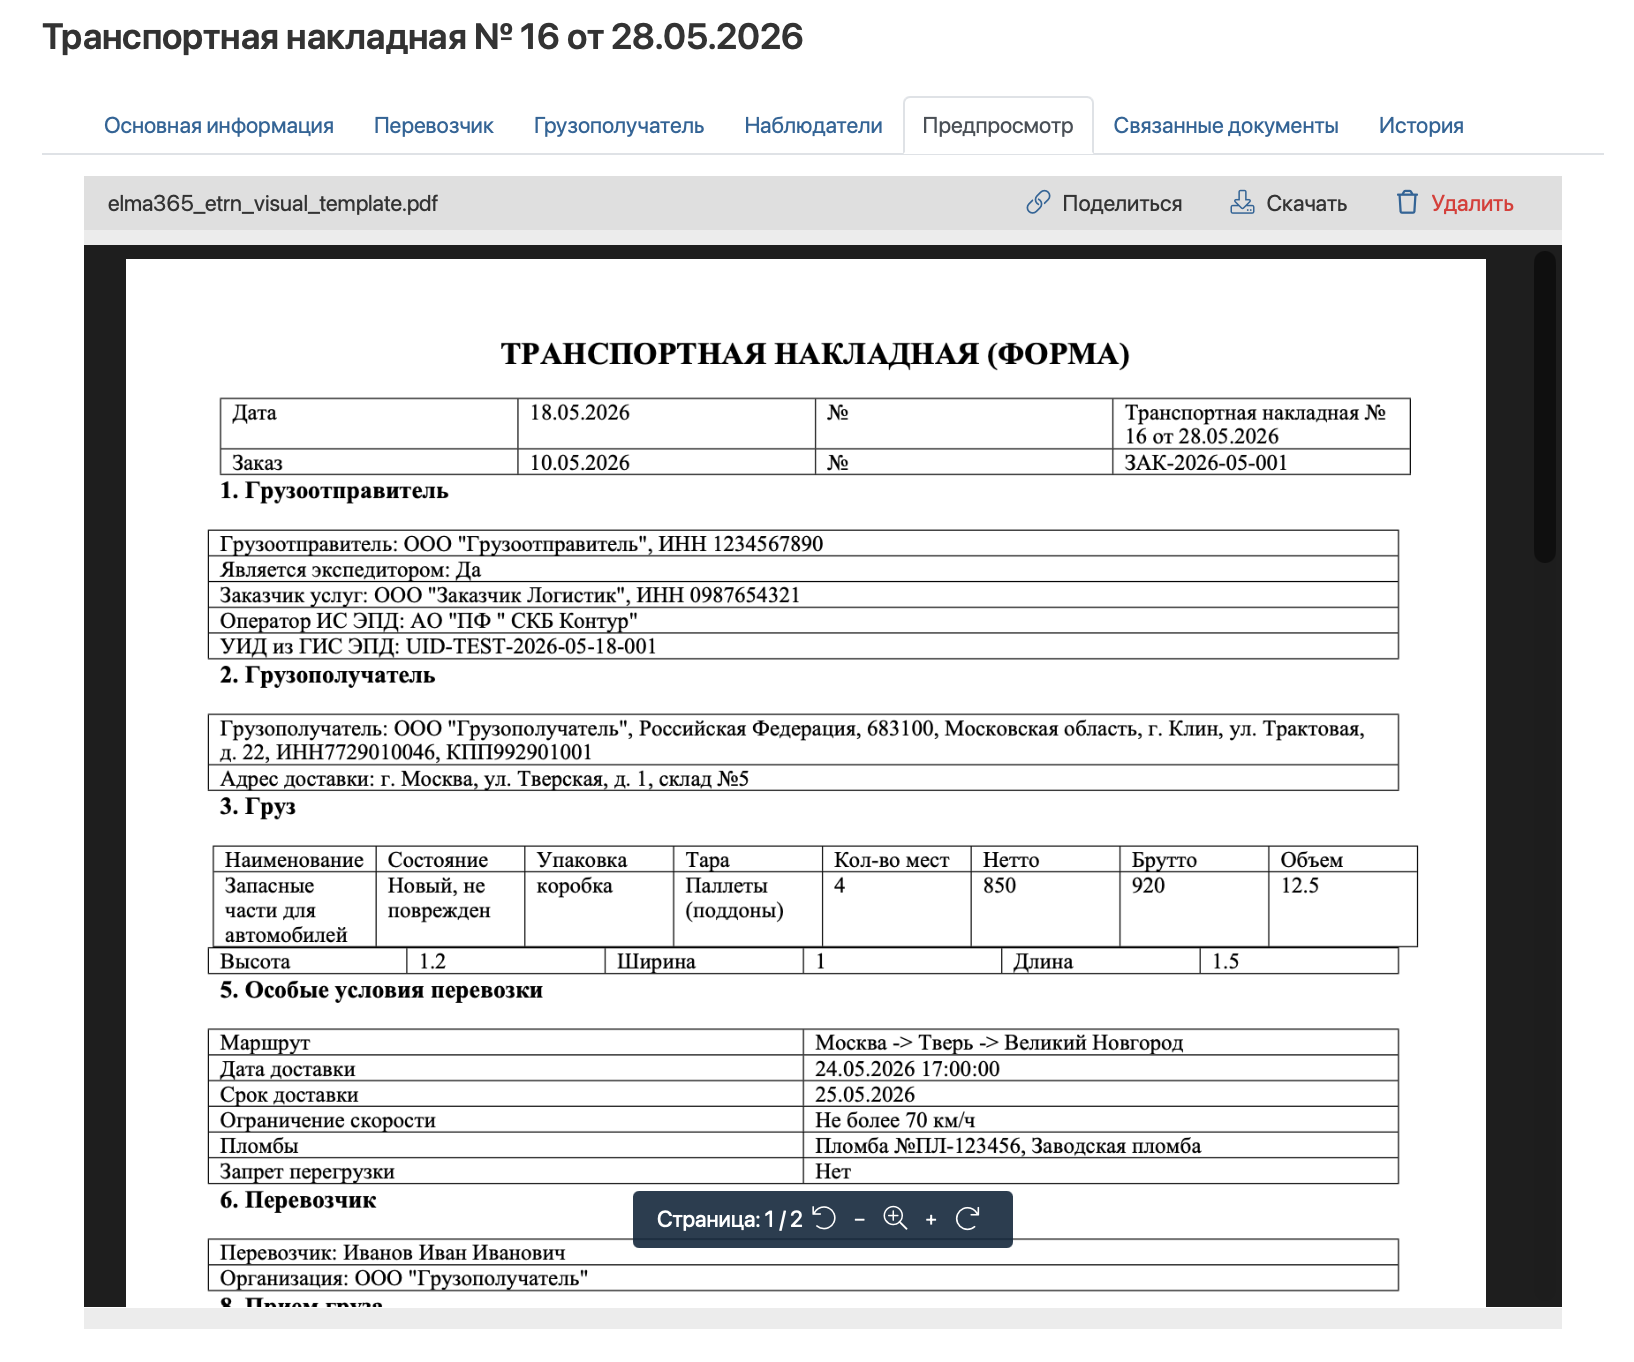The width and height of the screenshot is (1634, 1362).
Task: Go to the Грузополучатель tab
Action: (619, 126)
